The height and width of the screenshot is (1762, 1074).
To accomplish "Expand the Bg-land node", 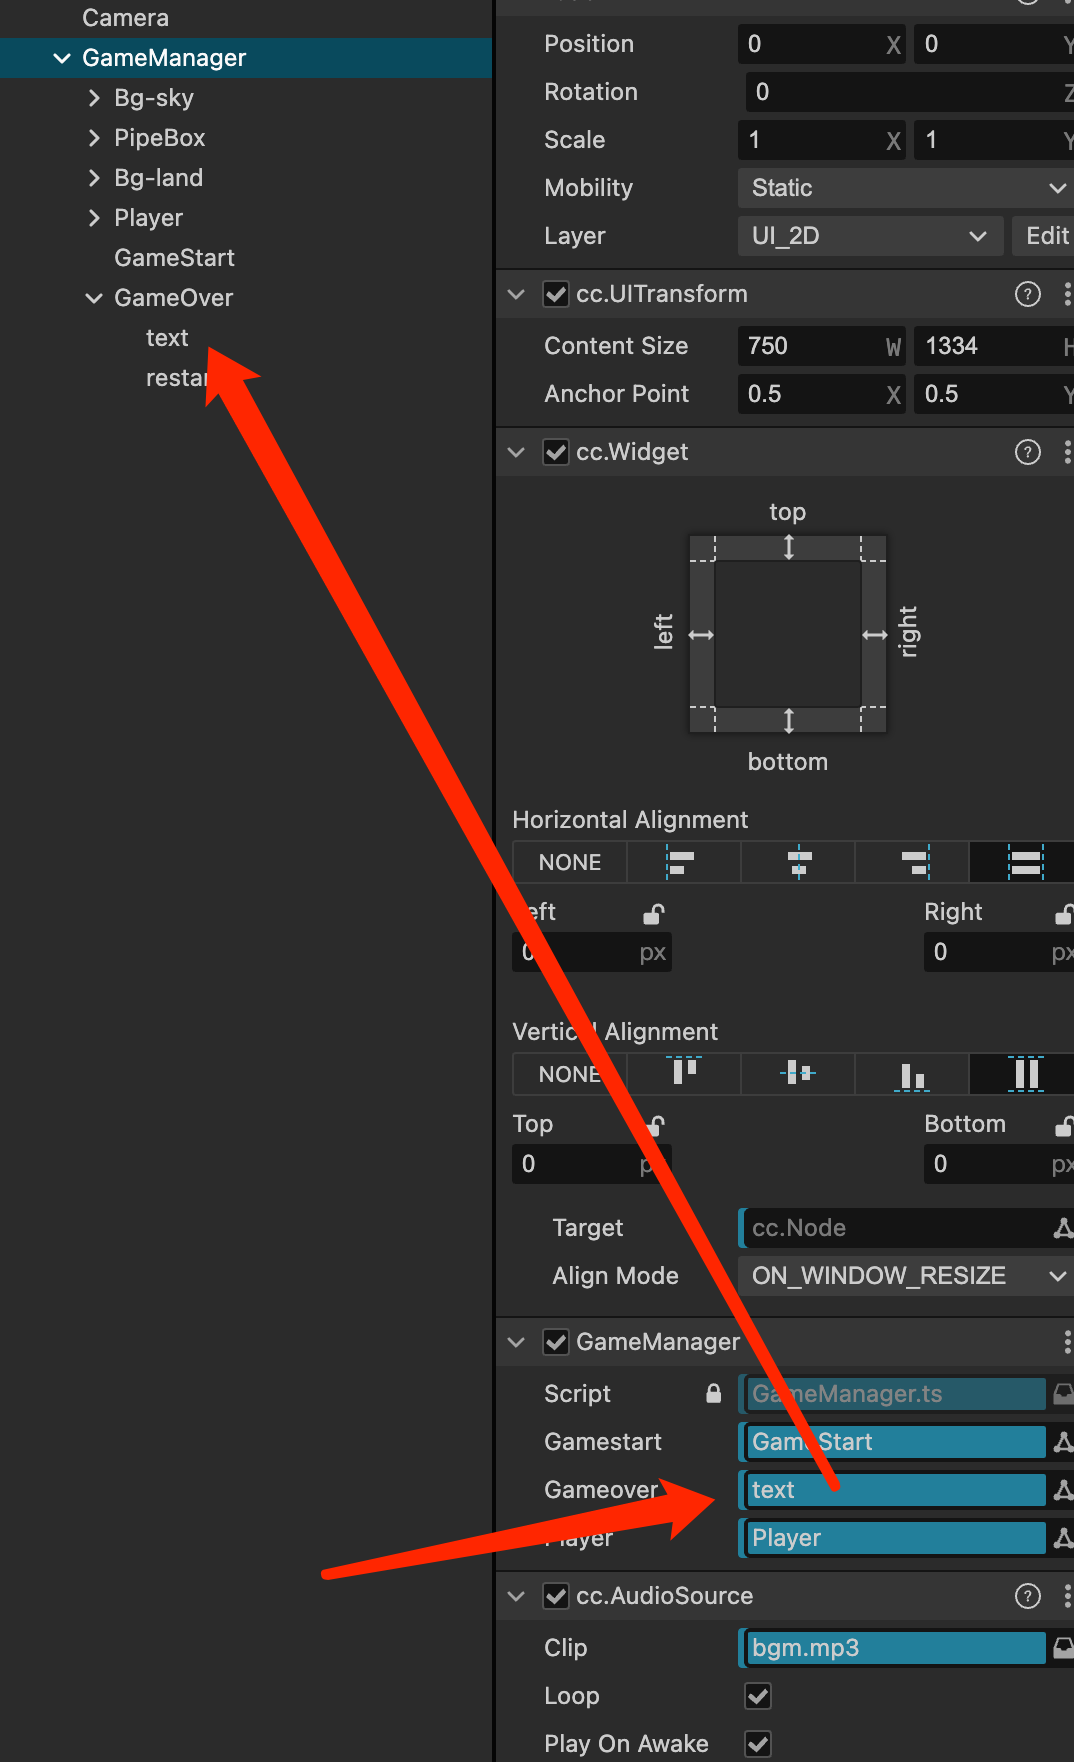I will tap(94, 178).
